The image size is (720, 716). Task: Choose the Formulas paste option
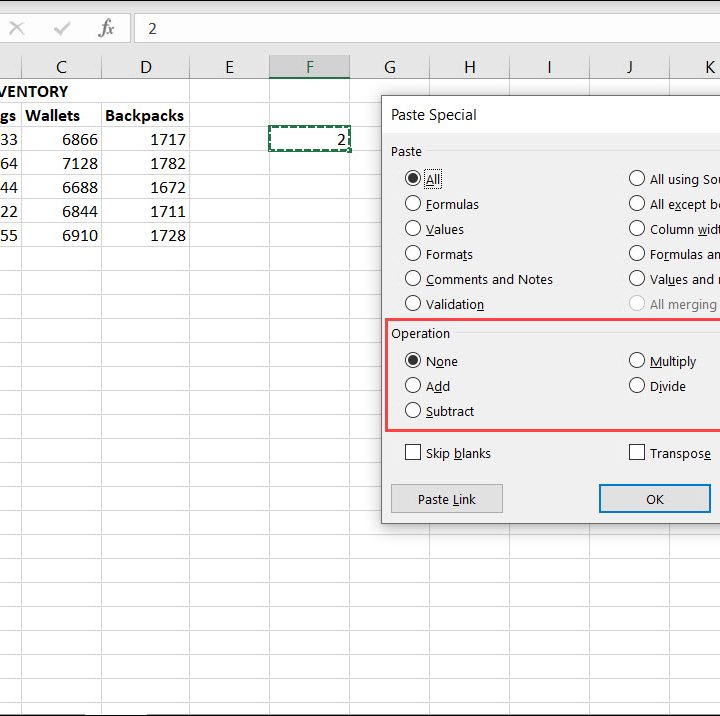point(413,203)
